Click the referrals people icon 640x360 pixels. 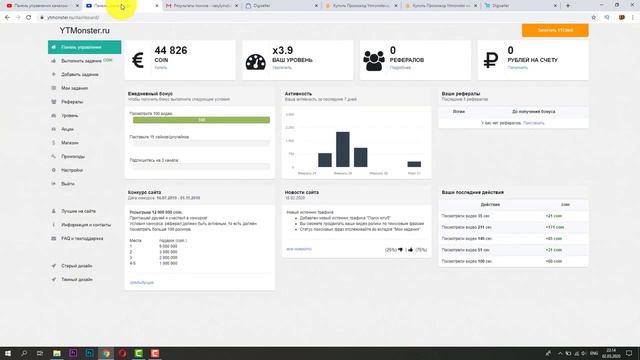click(x=373, y=61)
